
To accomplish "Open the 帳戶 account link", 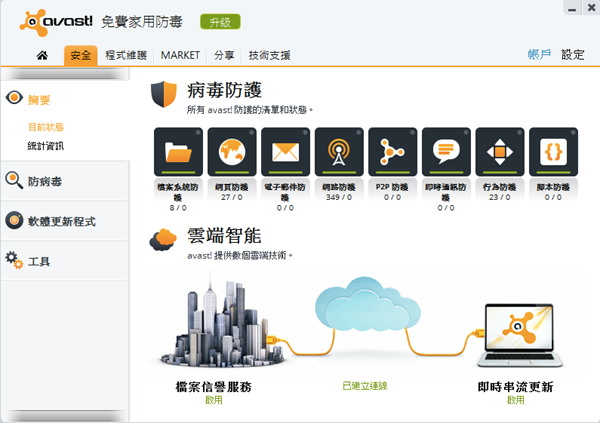I will pos(539,55).
